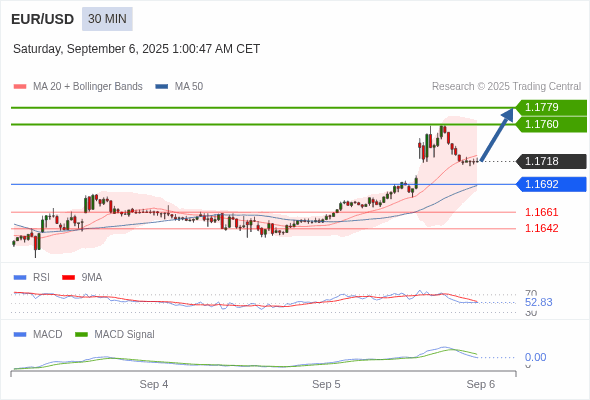
Task: Click the 9MA red legend swatch
Action: (68, 278)
